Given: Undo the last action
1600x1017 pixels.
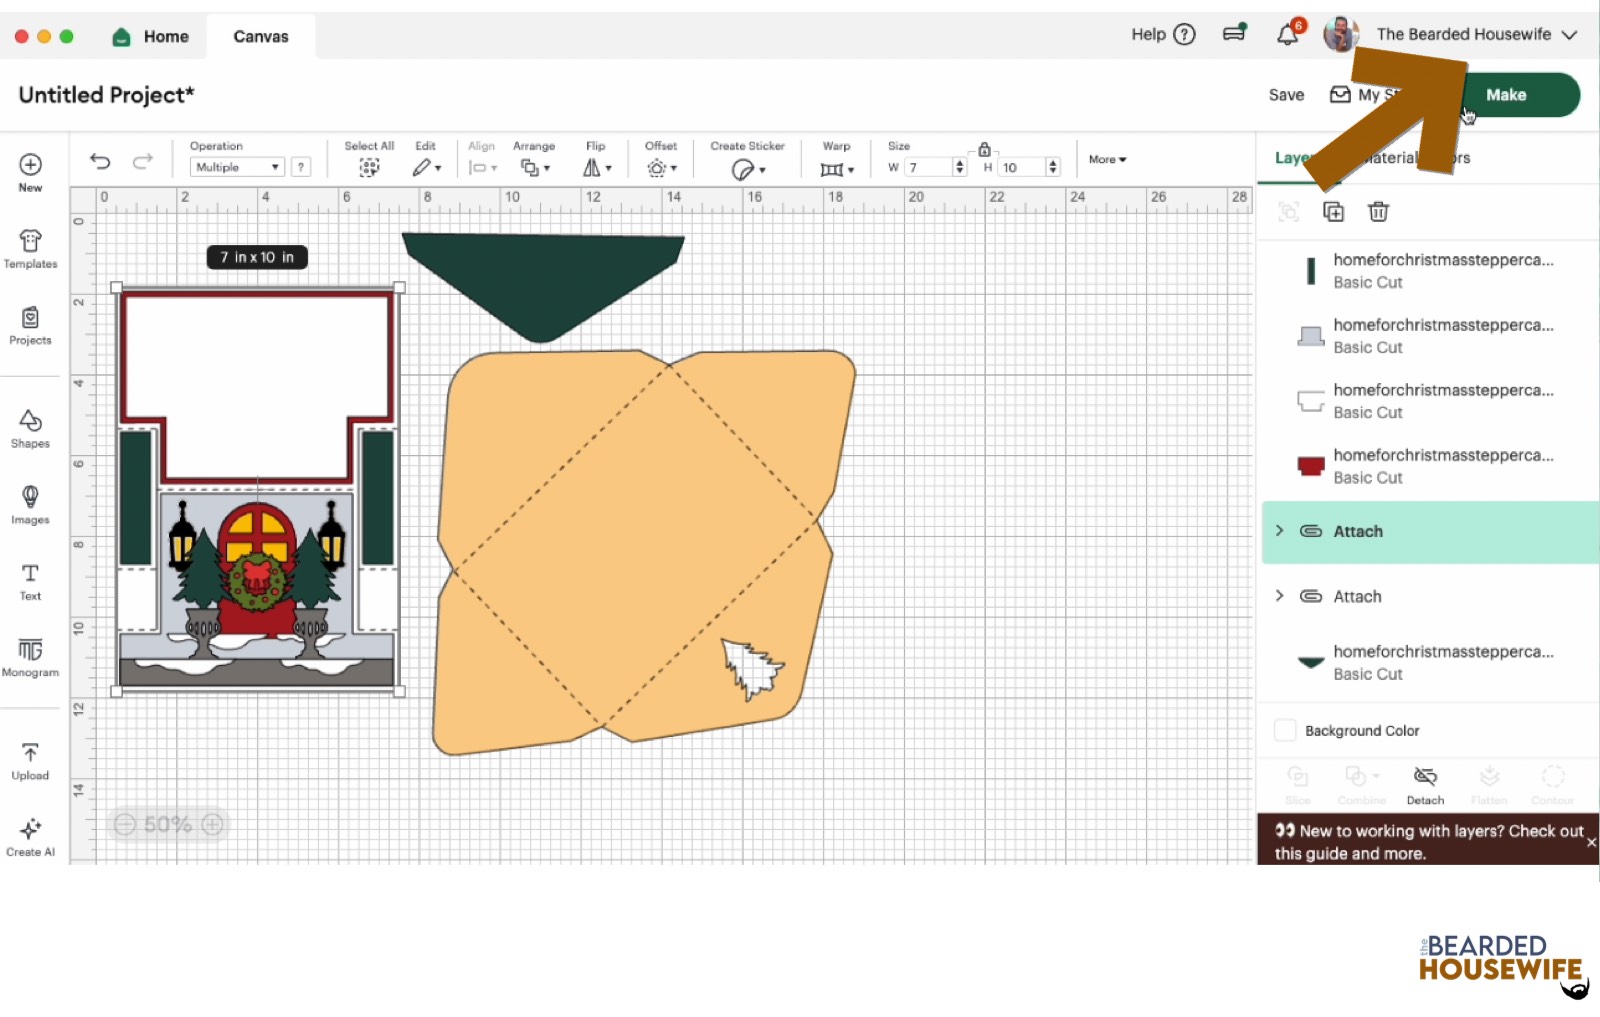Looking at the screenshot, I should [100, 161].
